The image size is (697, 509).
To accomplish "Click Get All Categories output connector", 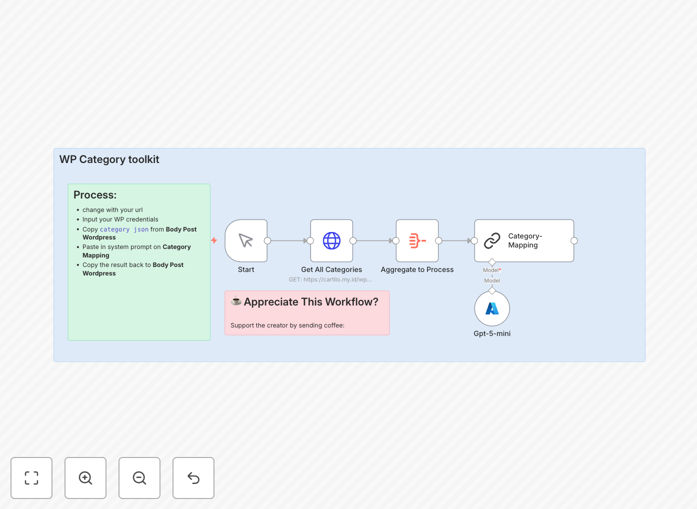I will 353,240.
